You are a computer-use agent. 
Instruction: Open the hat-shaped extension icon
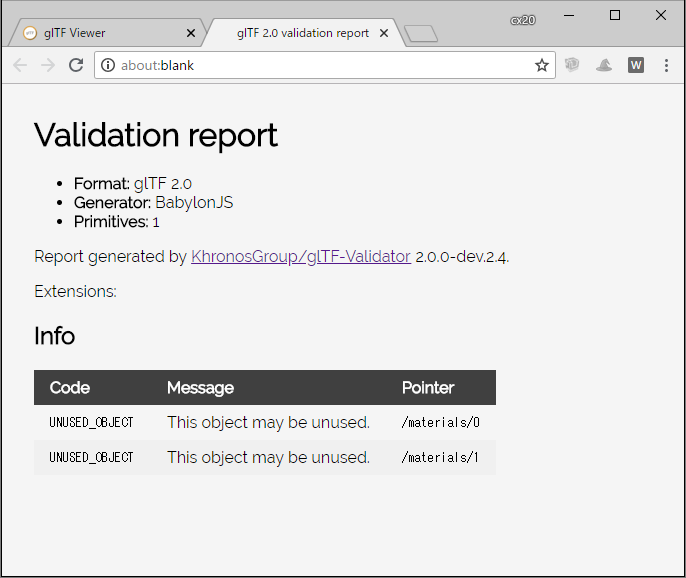604,65
